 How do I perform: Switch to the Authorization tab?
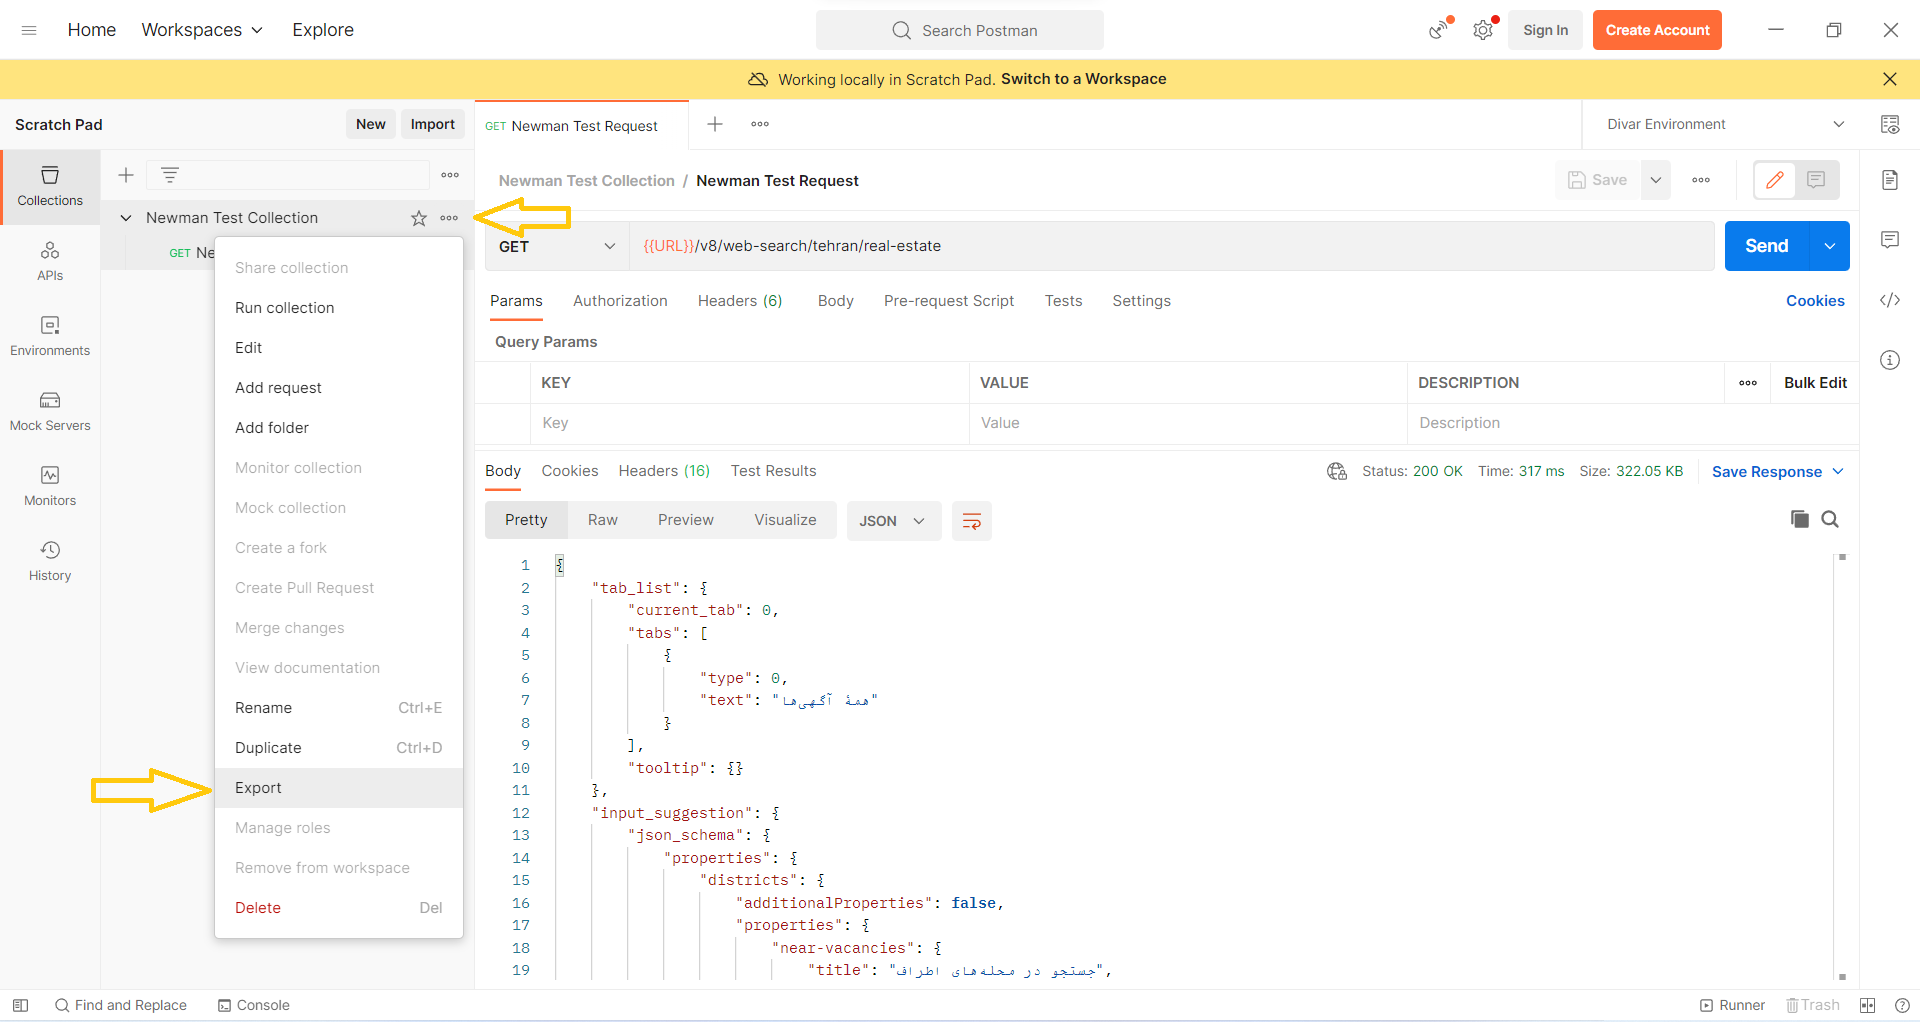[620, 301]
